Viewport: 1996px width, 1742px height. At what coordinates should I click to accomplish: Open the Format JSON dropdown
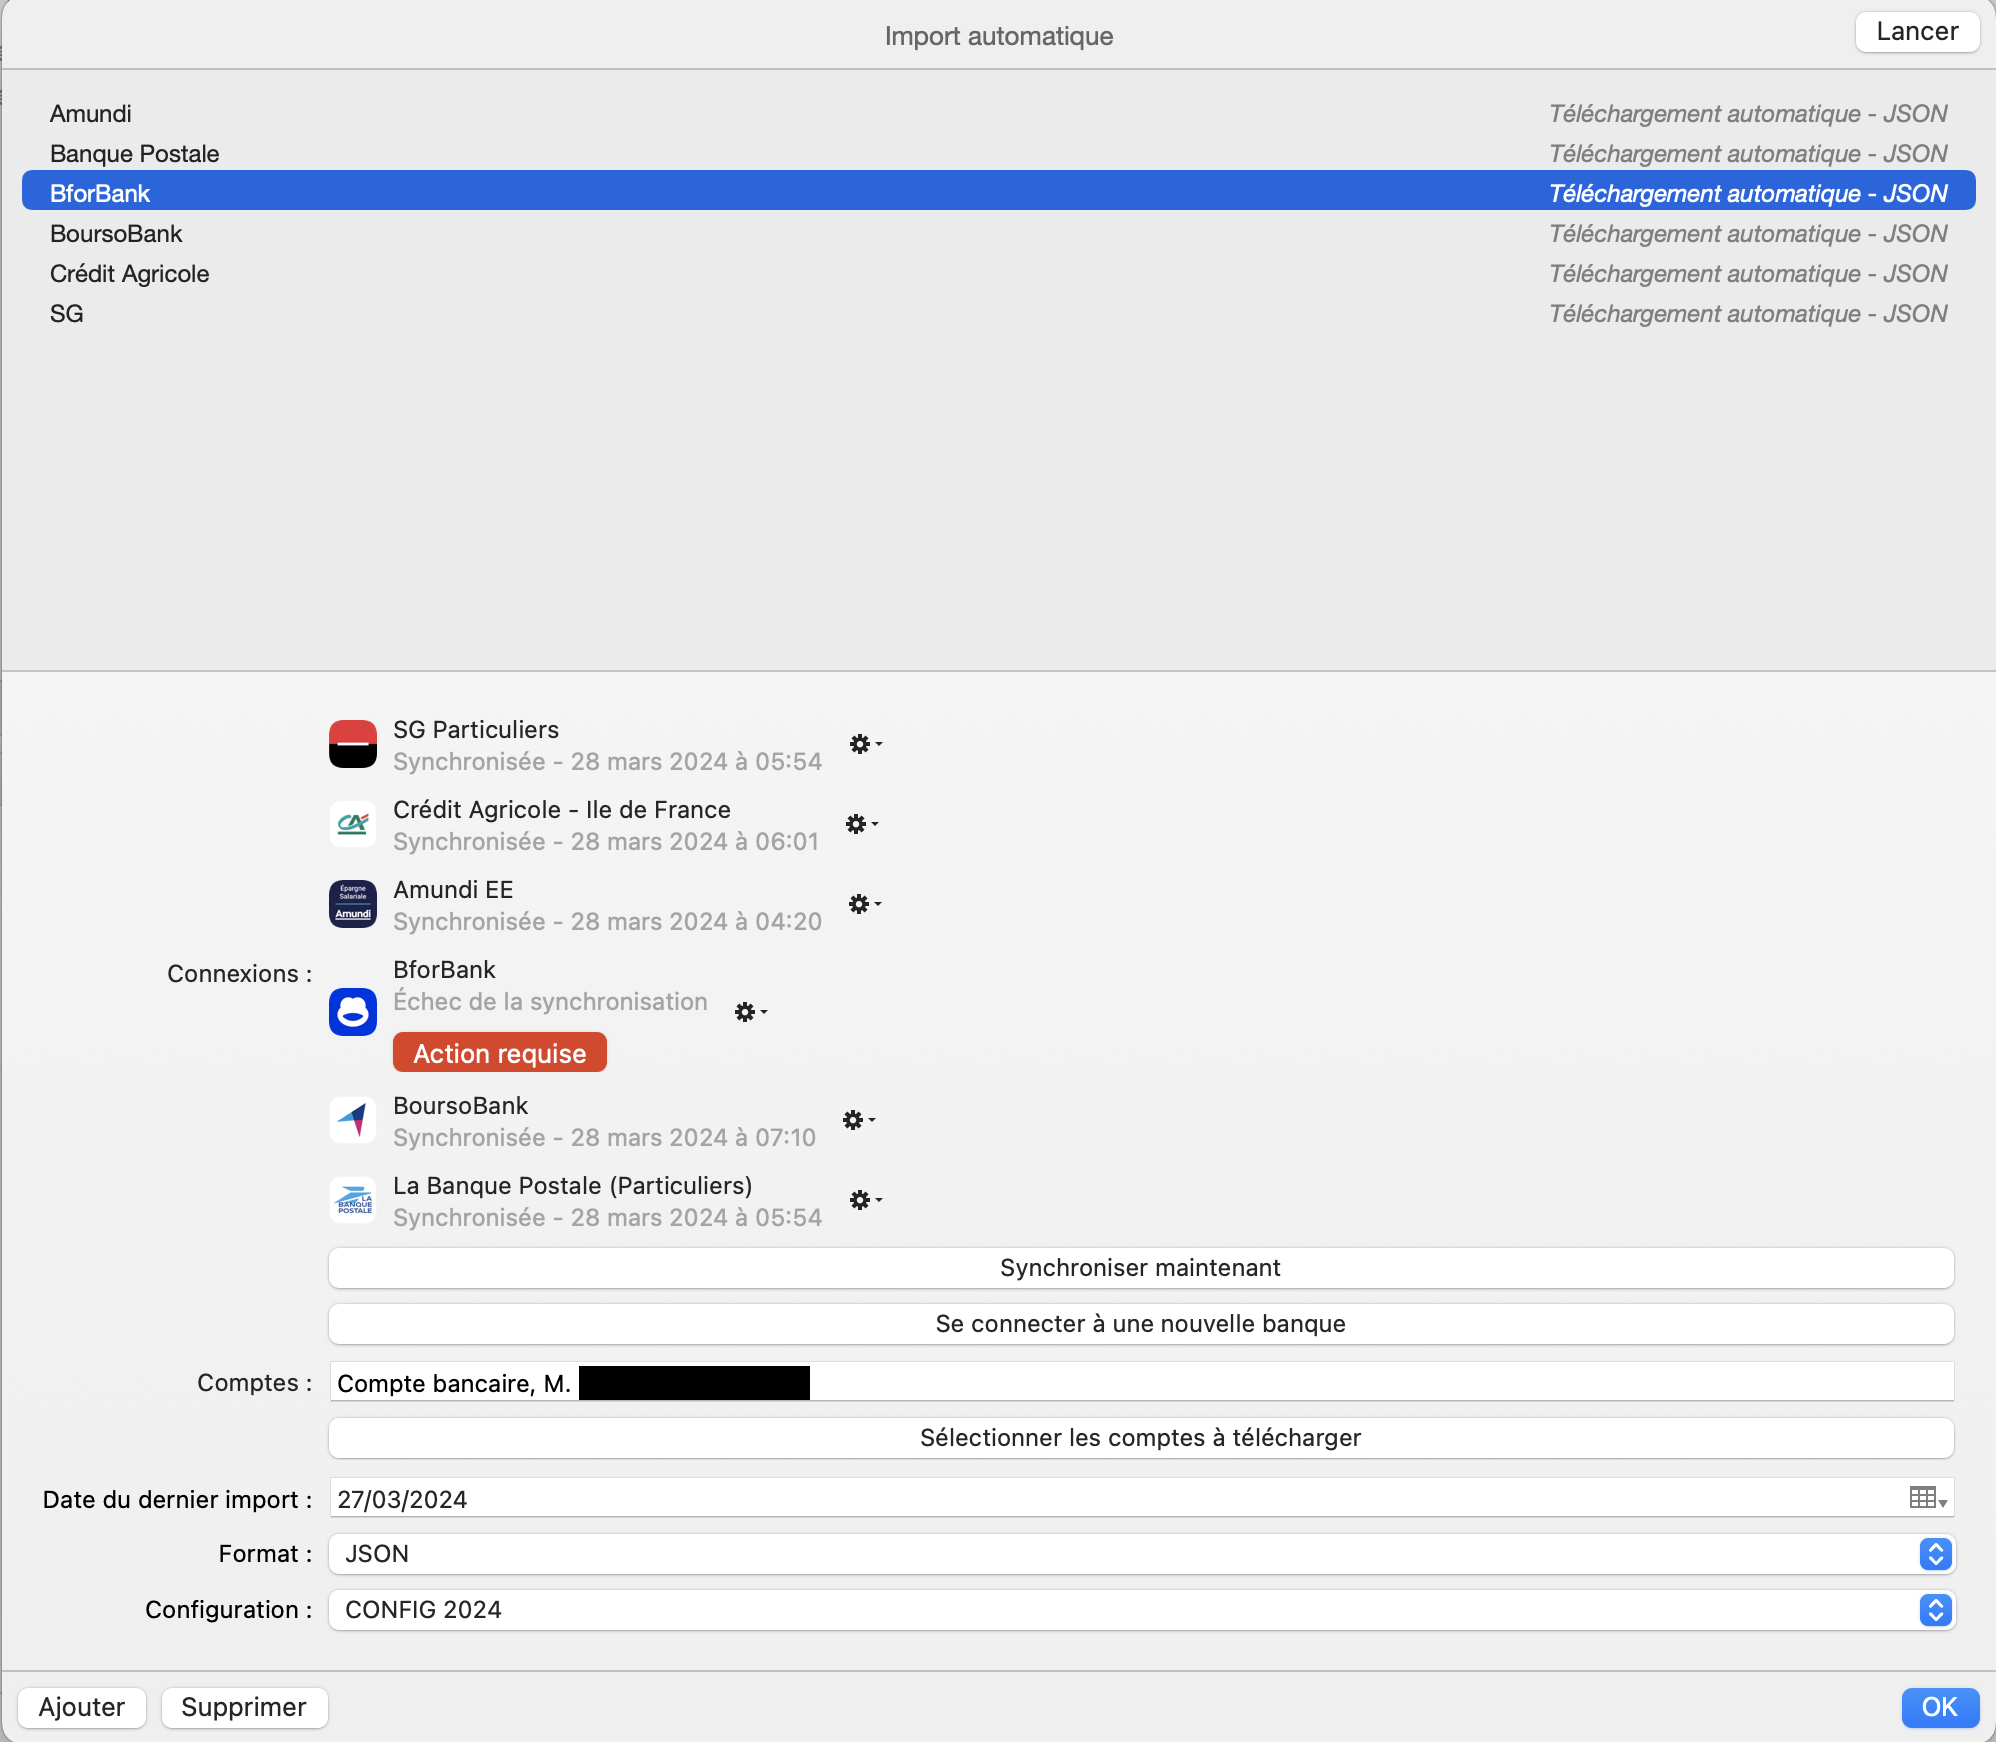1141,1554
